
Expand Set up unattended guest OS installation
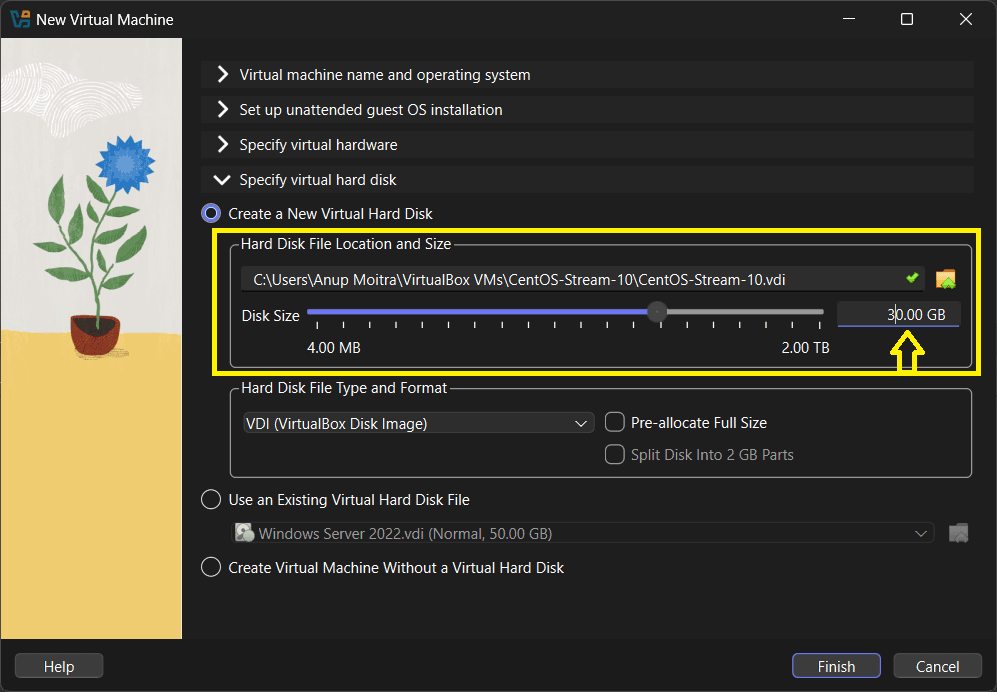pyautogui.click(x=370, y=110)
